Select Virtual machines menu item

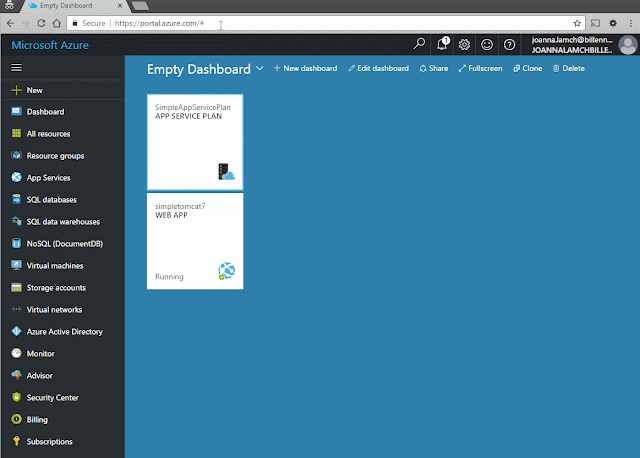click(62, 265)
